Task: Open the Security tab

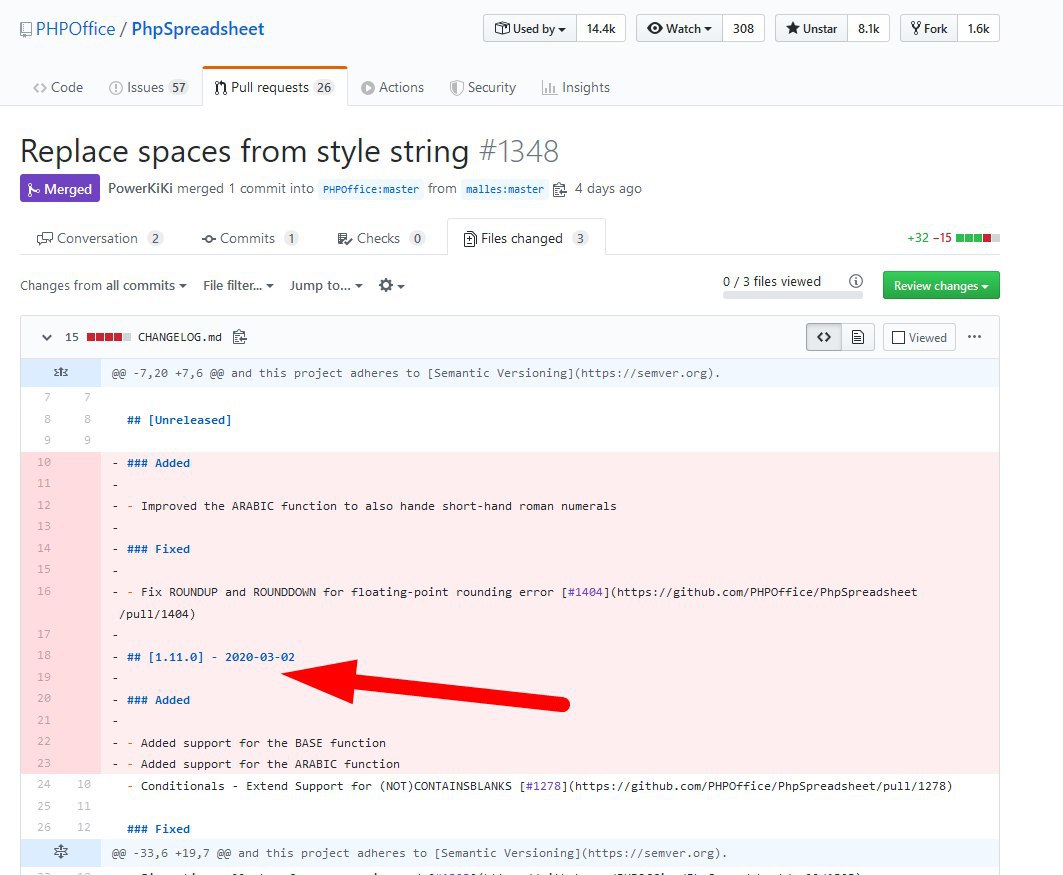Action: pos(483,87)
